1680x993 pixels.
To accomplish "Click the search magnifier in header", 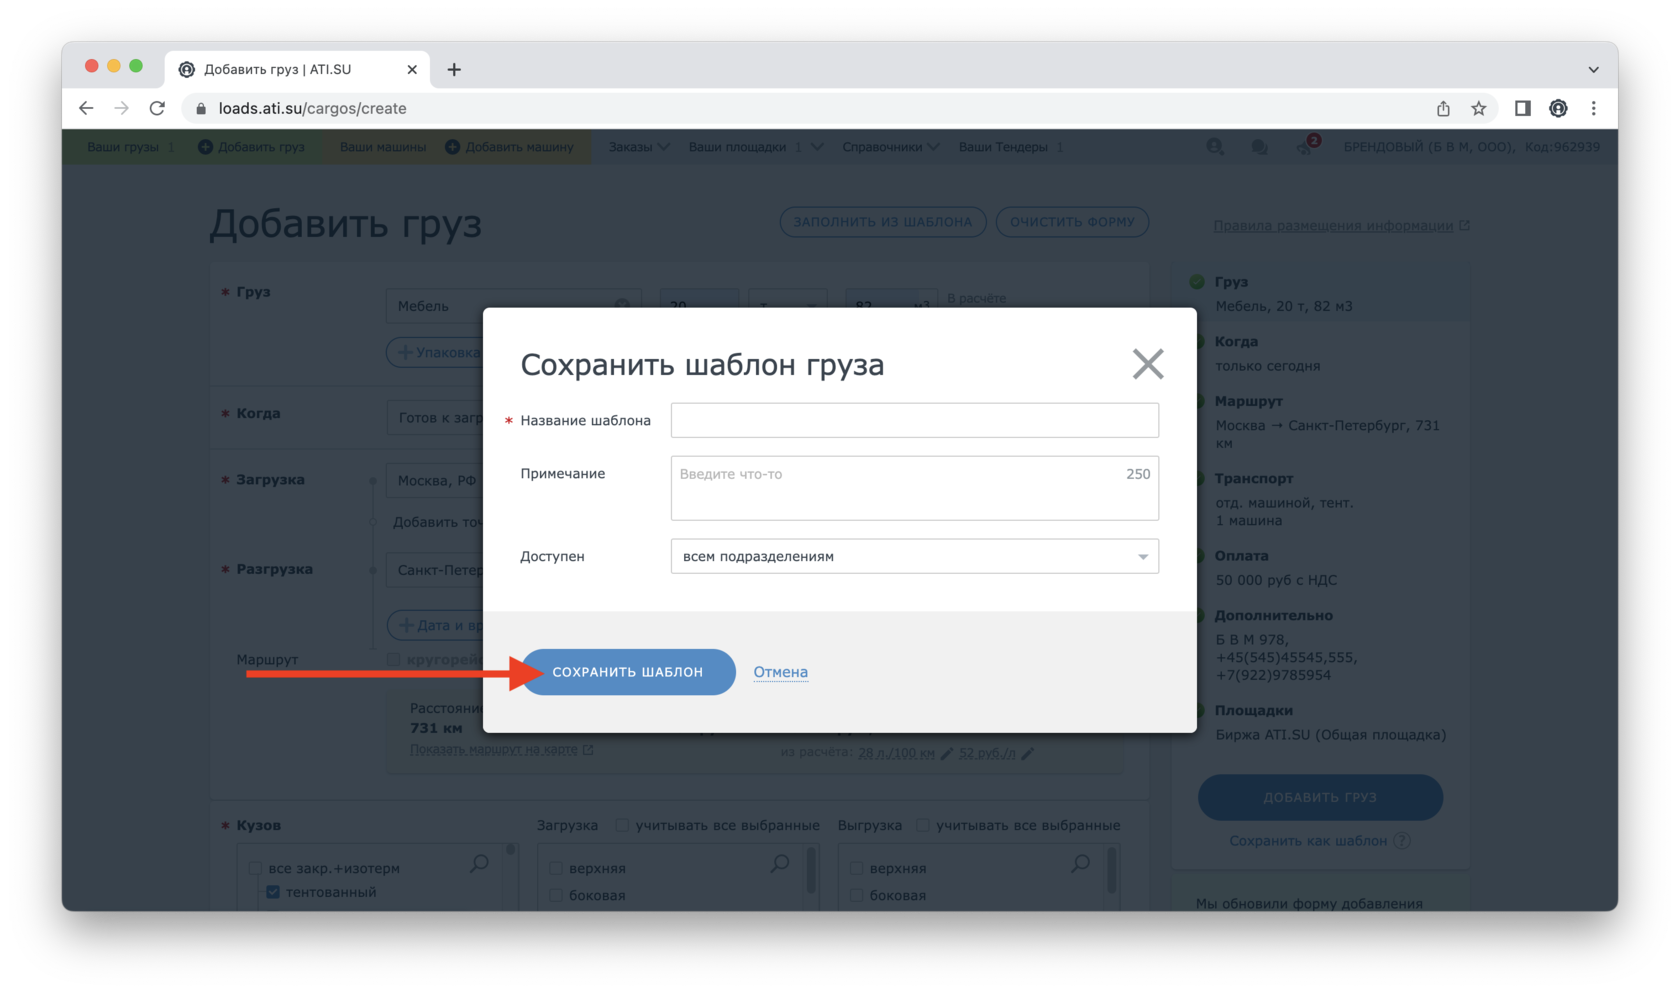I will pos(1215,147).
